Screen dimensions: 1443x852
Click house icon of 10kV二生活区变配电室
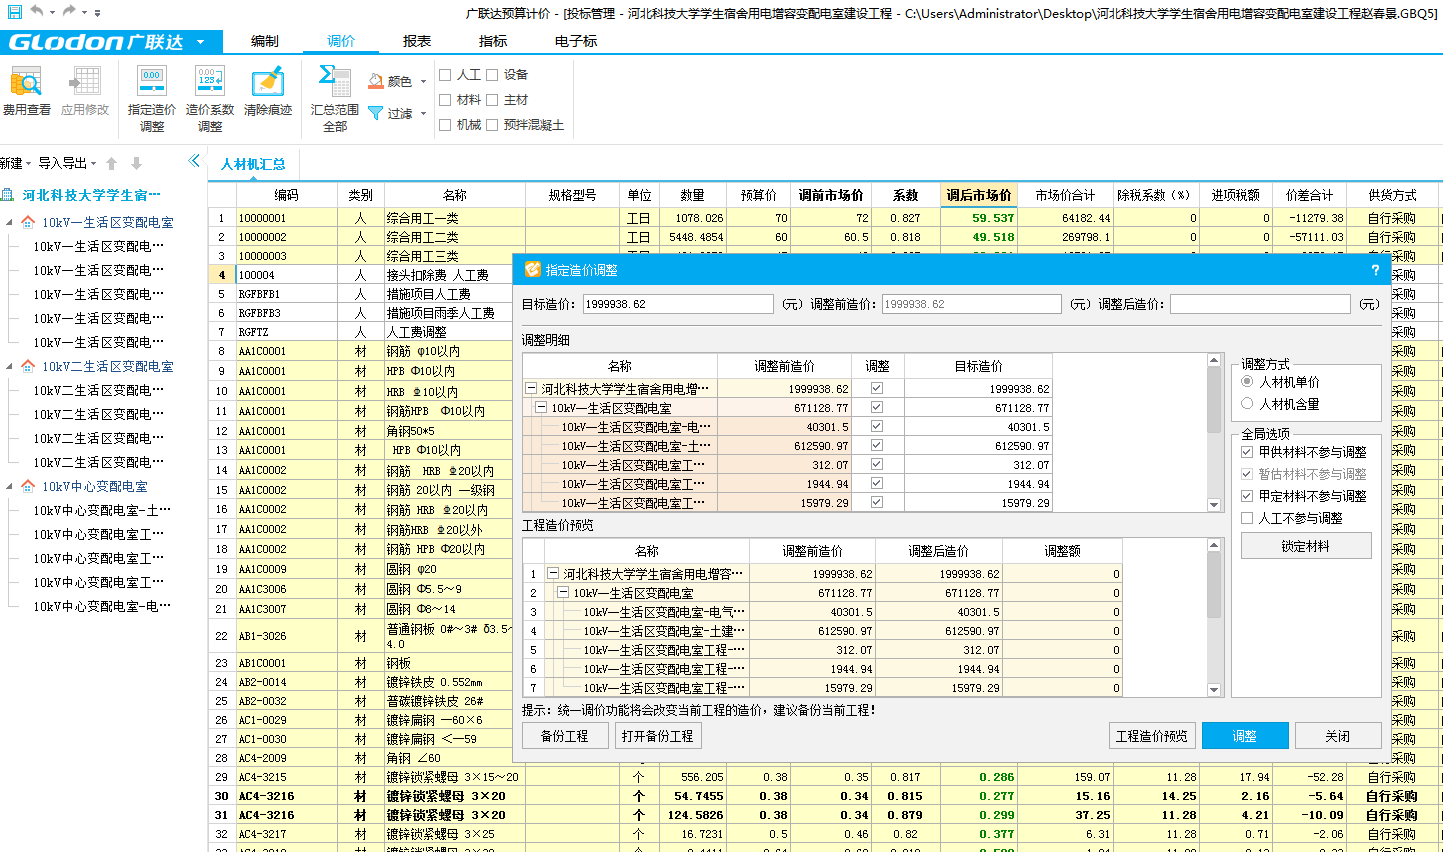point(28,366)
